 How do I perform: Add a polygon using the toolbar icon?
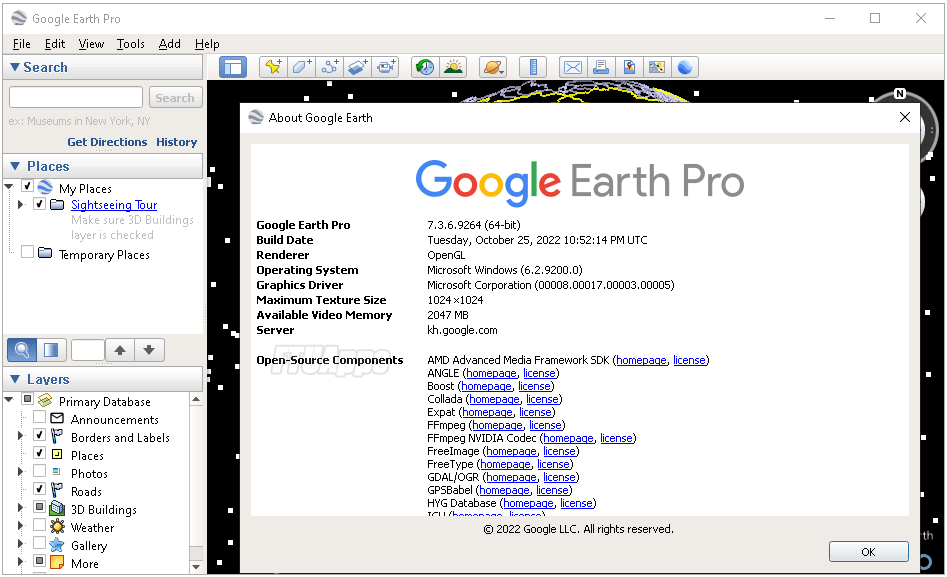pyautogui.click(x=301, y=67)
